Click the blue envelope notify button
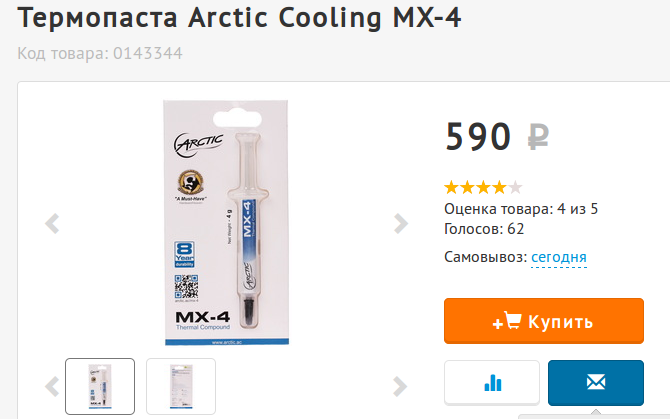The width and height of the screenshot is (670, 419). tap(596, 382)
